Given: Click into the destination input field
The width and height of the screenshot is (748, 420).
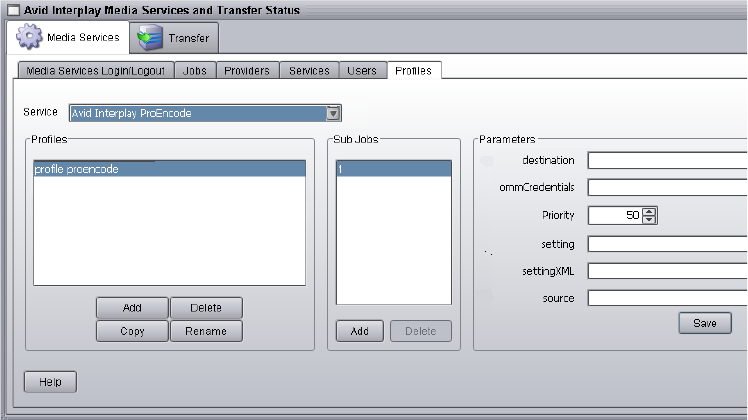Looking at the screenshot, I should [667, 160].
